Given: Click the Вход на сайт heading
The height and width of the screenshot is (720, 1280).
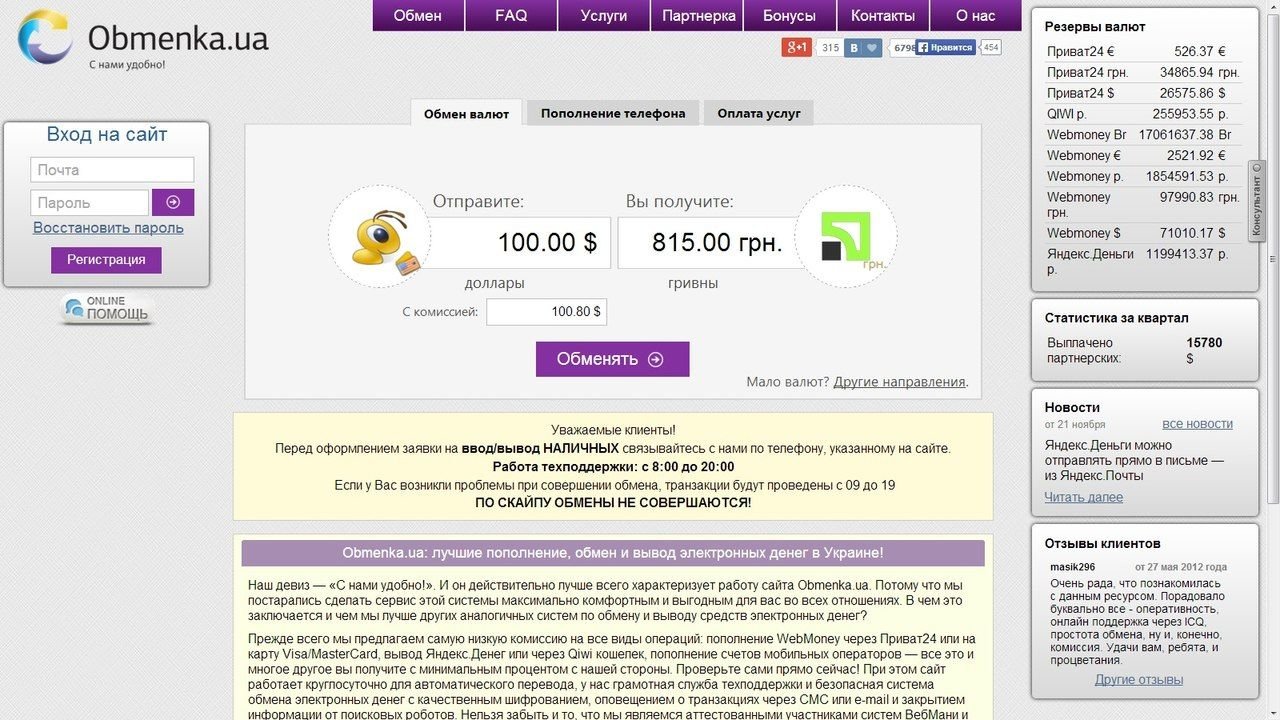Looking at the screenshot, I should click(x=107, y=135).
